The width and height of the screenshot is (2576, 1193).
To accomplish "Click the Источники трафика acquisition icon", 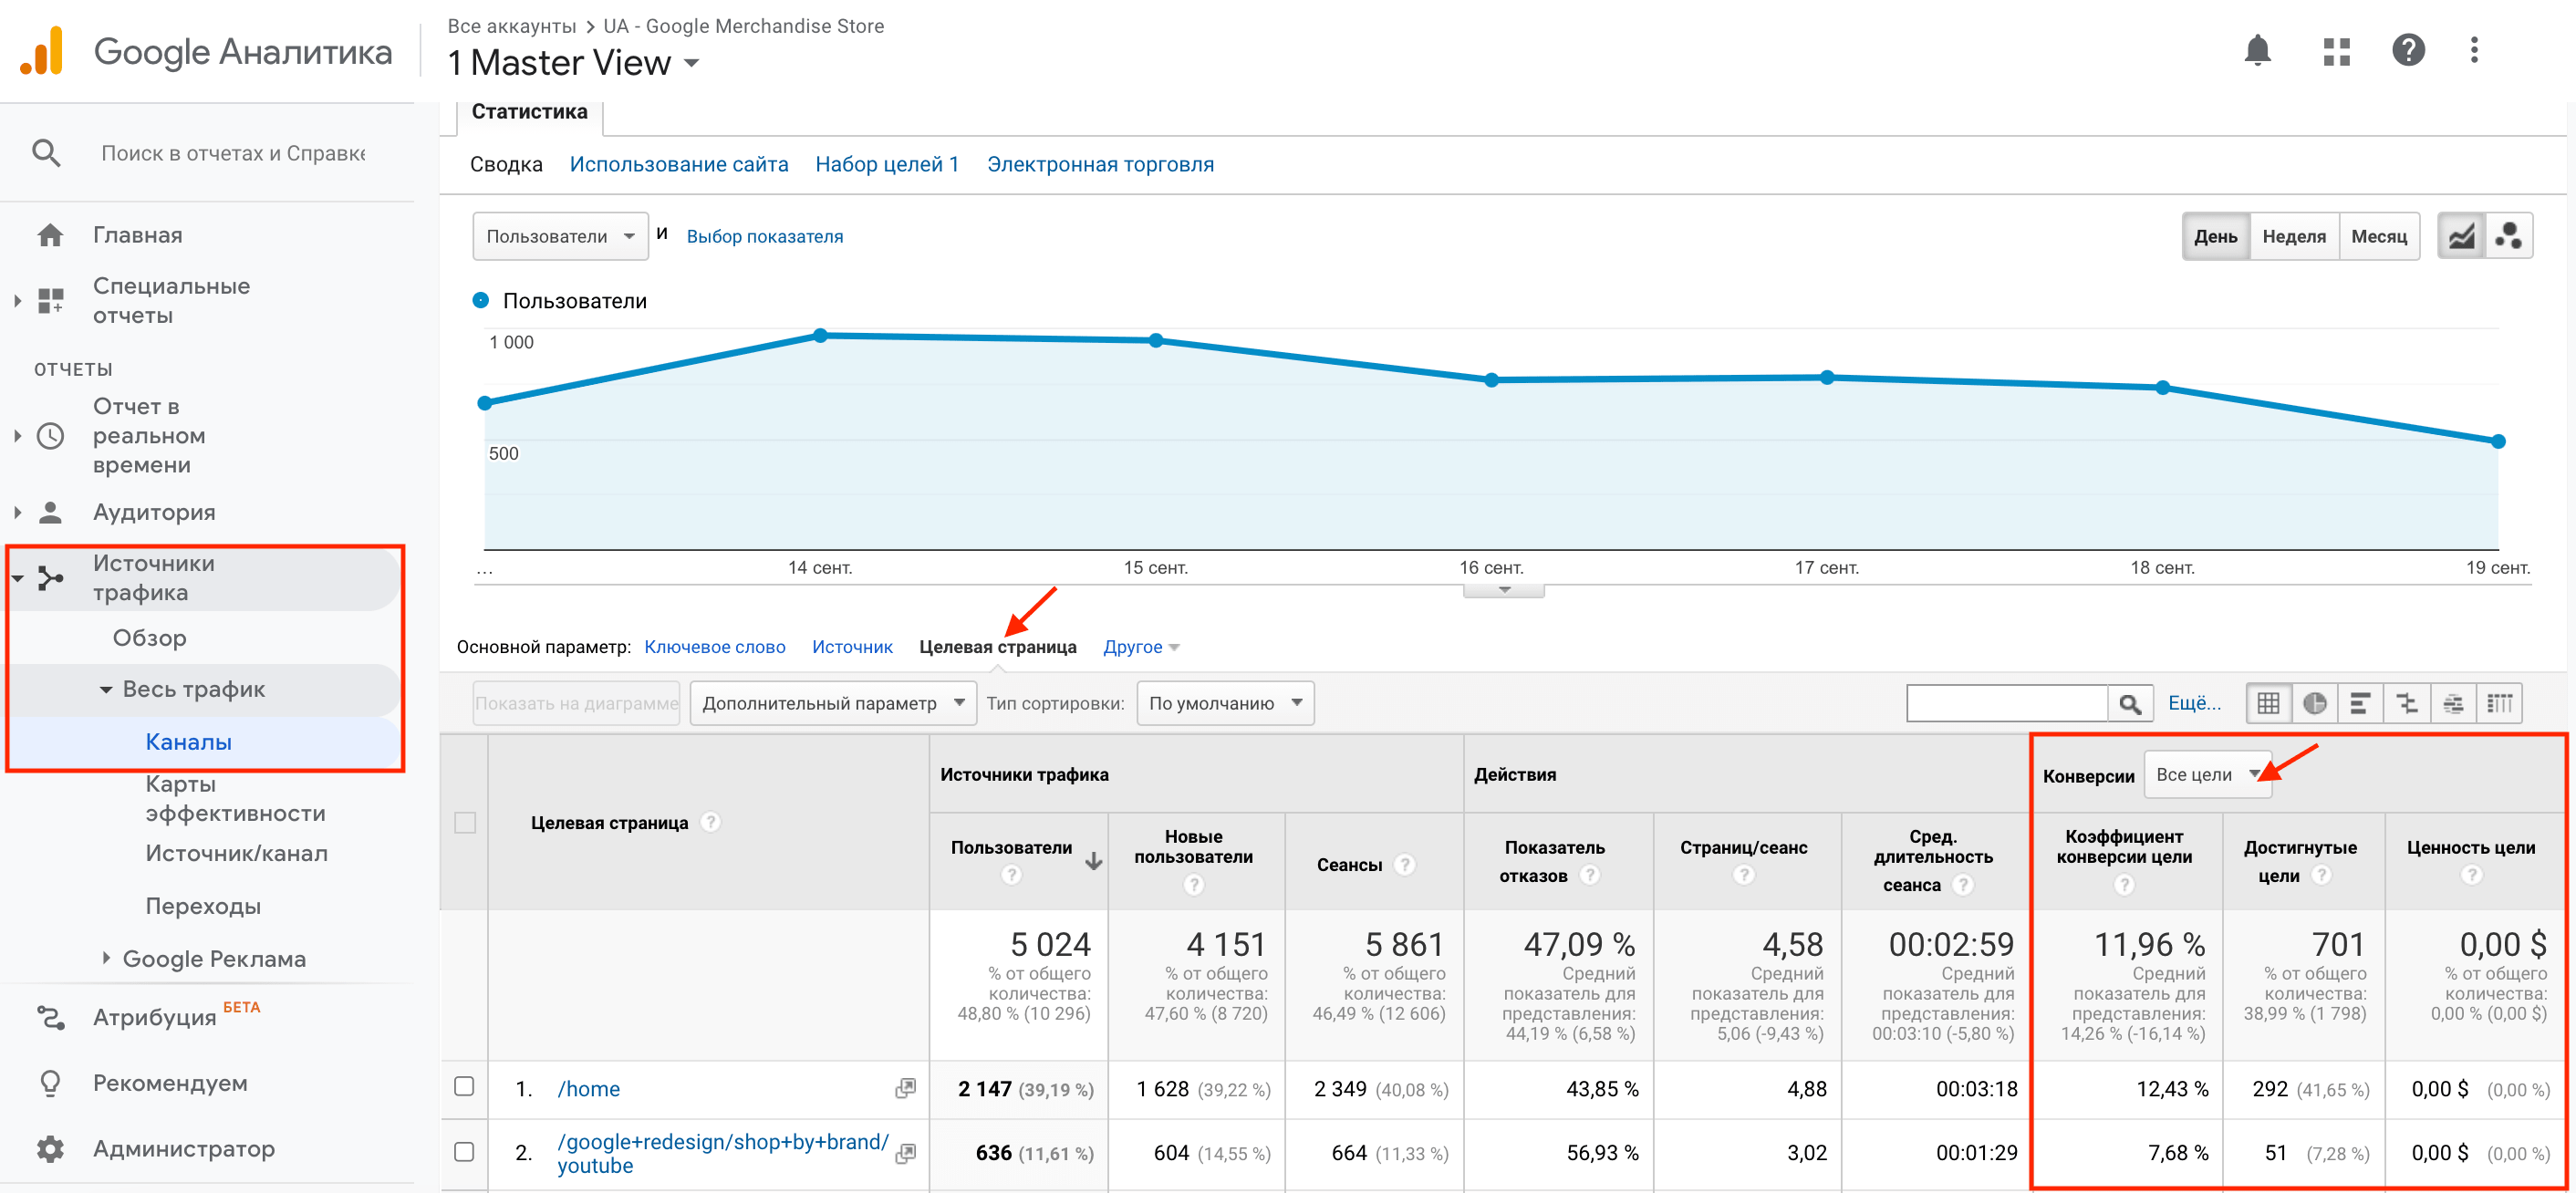I will click(50, 578).
